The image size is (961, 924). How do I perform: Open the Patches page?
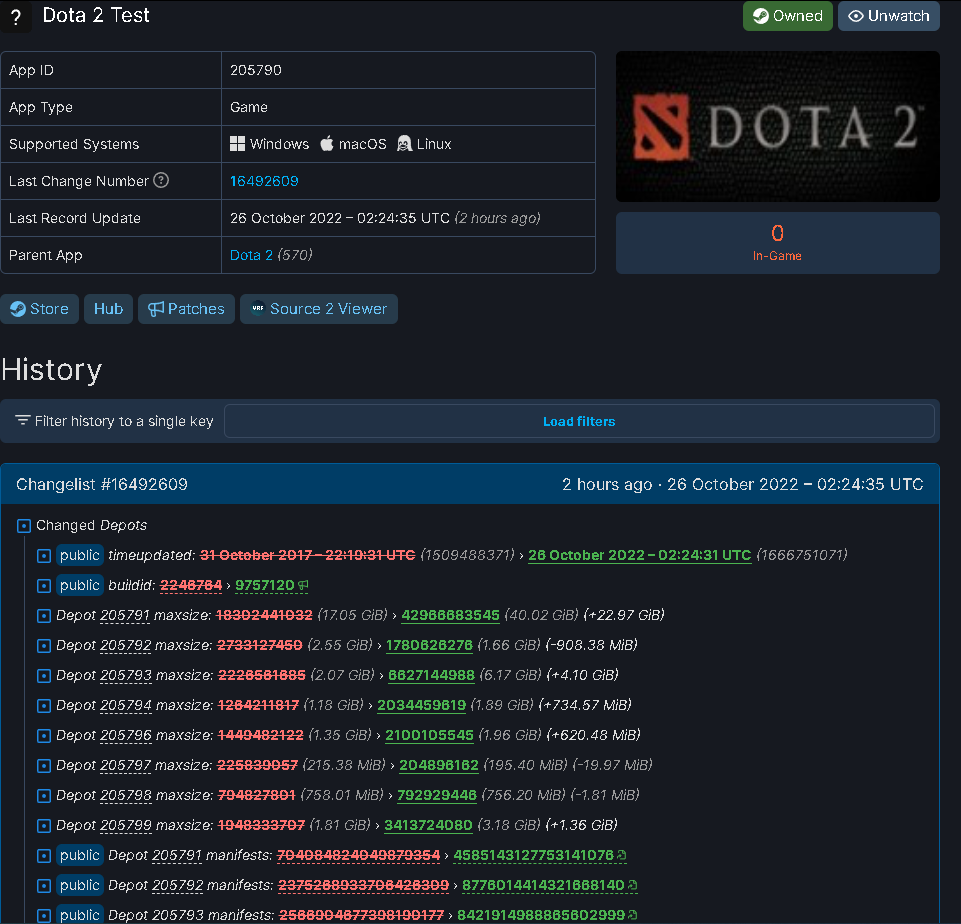point(186,309)
